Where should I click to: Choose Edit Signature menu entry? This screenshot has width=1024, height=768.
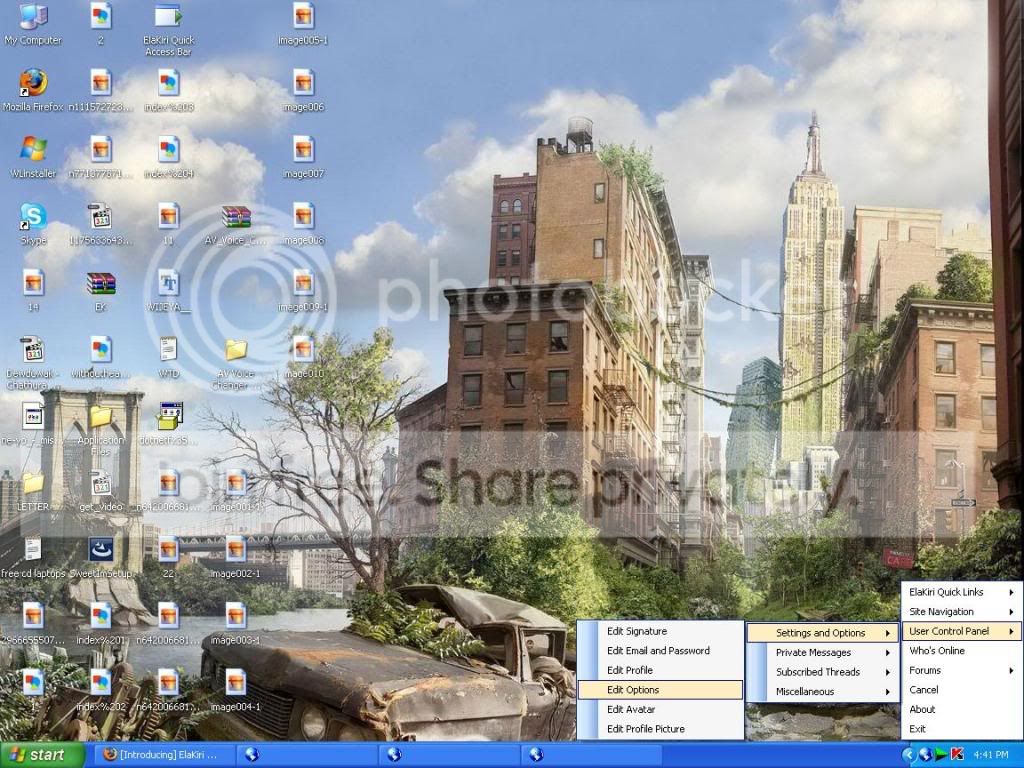coord(660,631)
